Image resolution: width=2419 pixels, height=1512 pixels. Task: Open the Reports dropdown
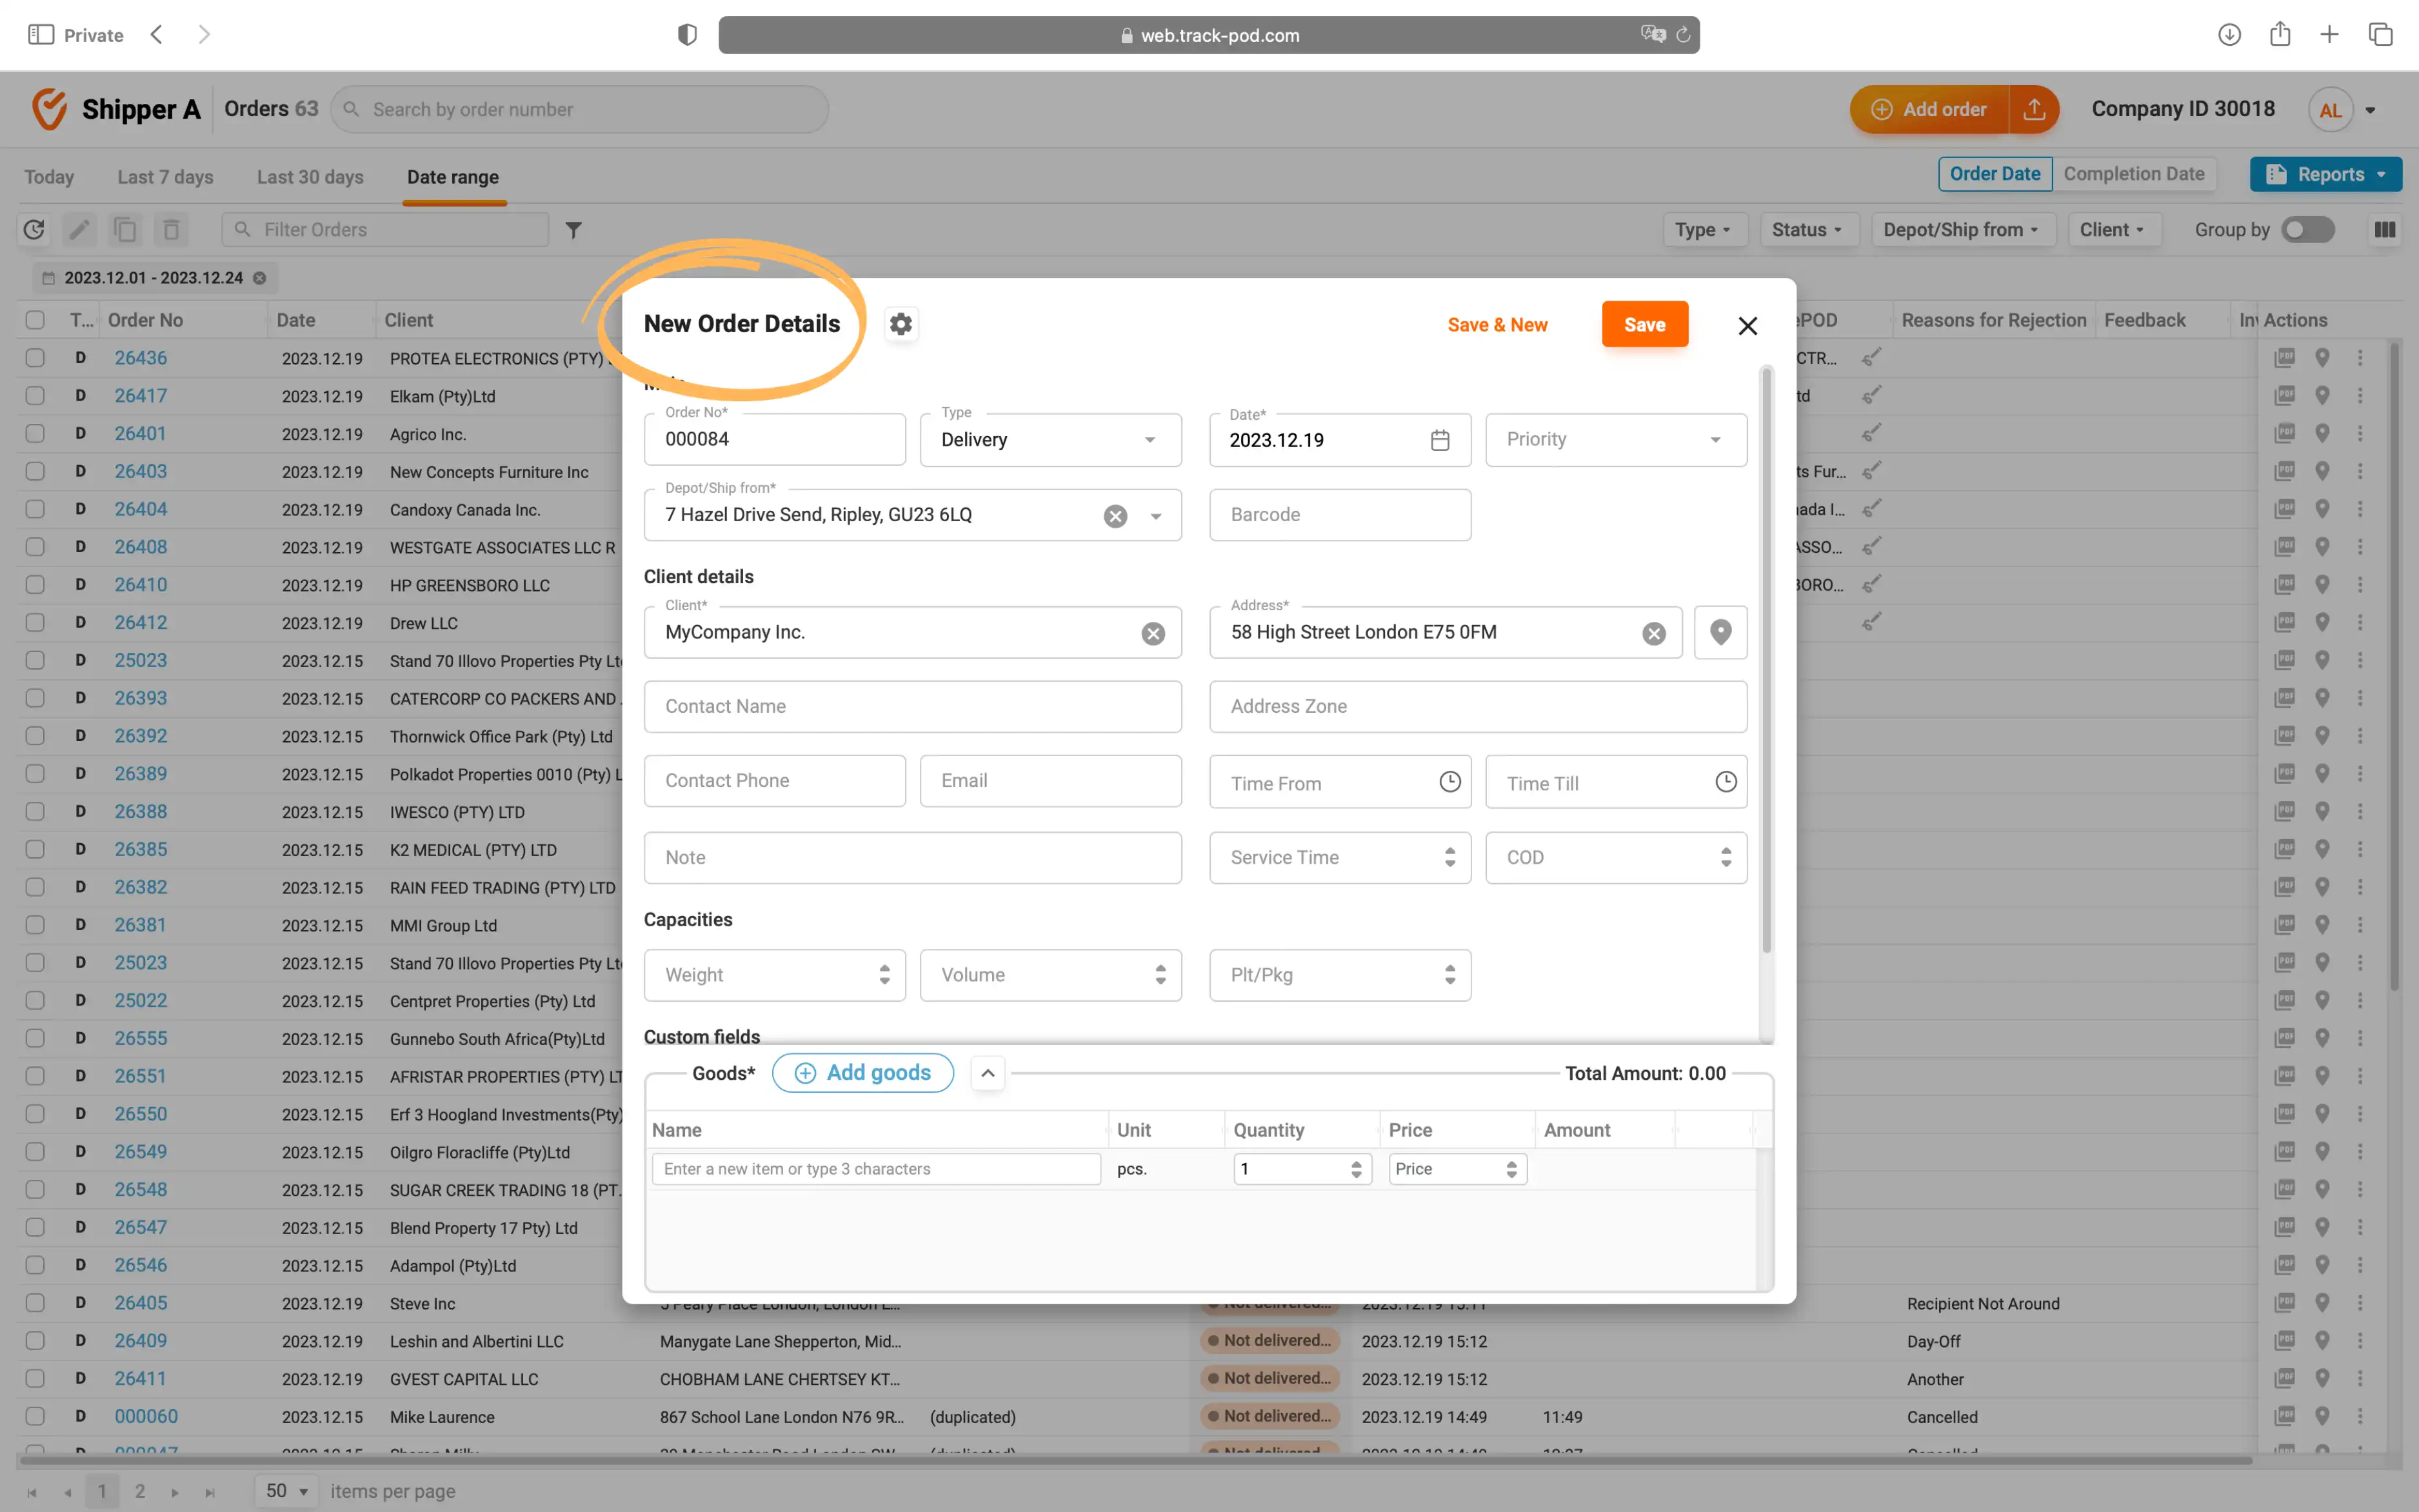tap(2326, 174)
